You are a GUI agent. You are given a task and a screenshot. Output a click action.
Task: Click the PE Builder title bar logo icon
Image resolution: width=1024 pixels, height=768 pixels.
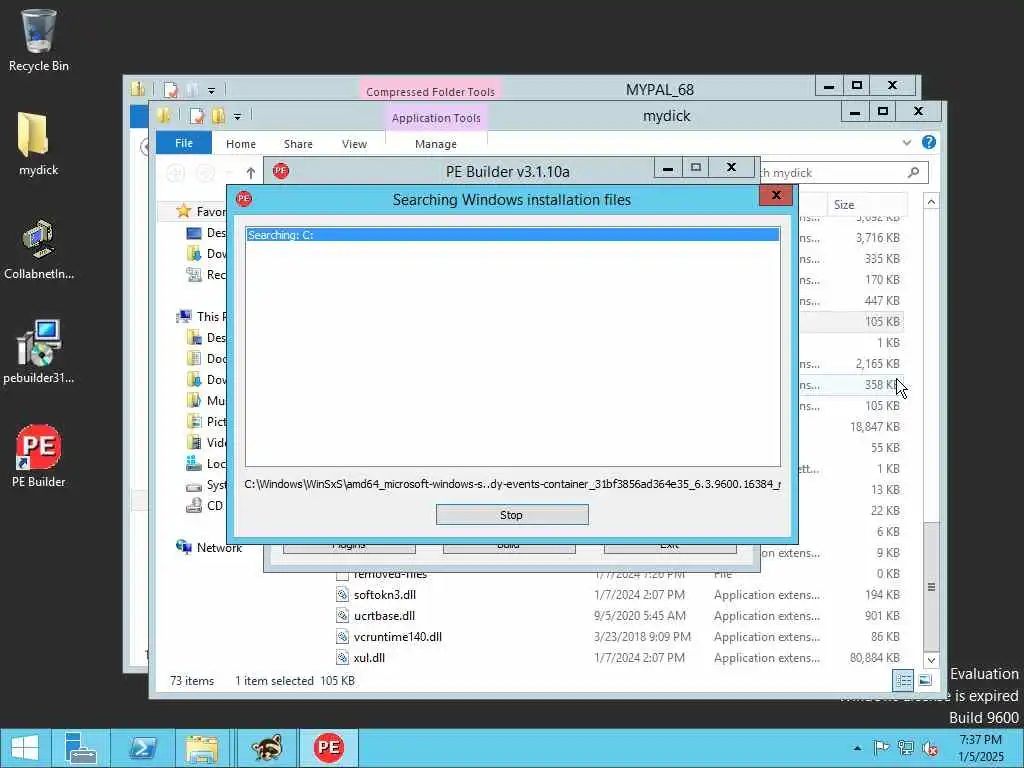(281, 171)
